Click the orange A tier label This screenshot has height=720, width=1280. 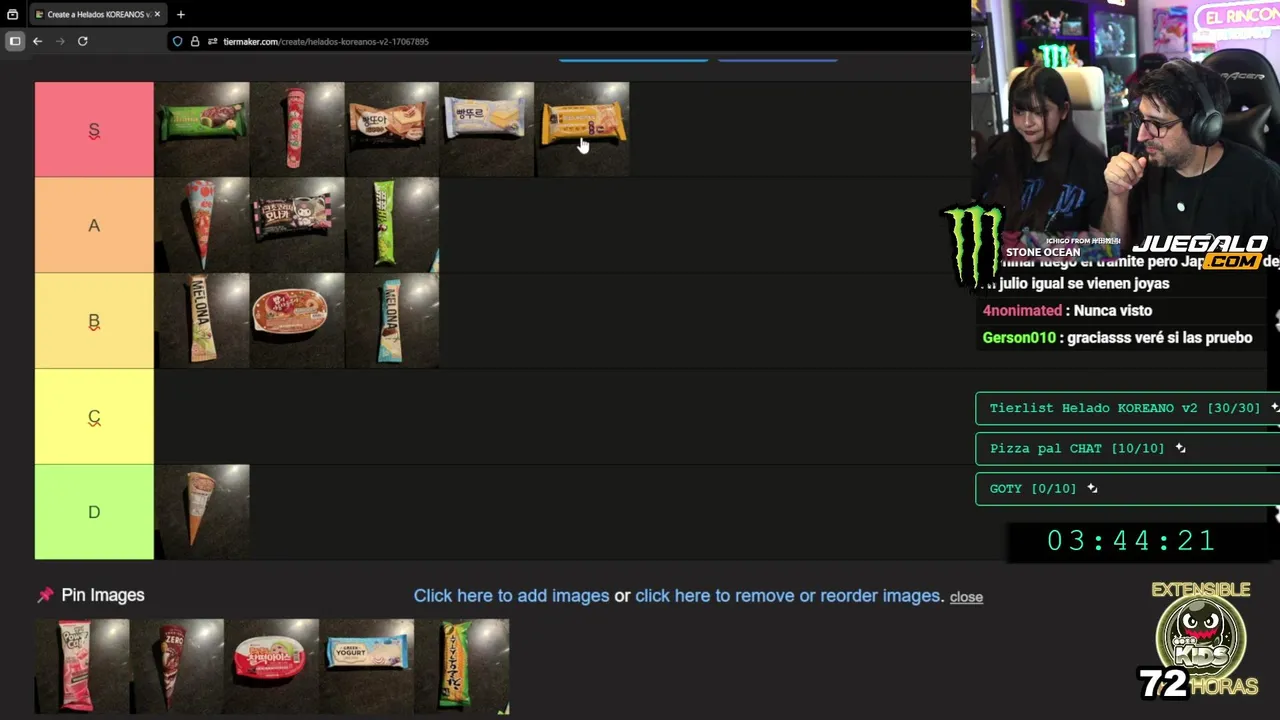pos(94,225)
